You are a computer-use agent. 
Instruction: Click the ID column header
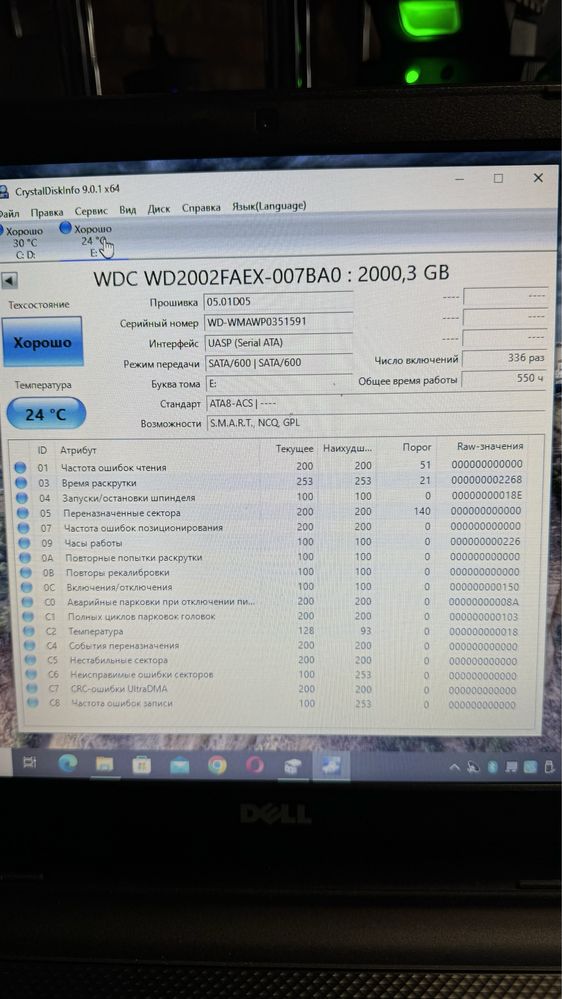point(42,450)
